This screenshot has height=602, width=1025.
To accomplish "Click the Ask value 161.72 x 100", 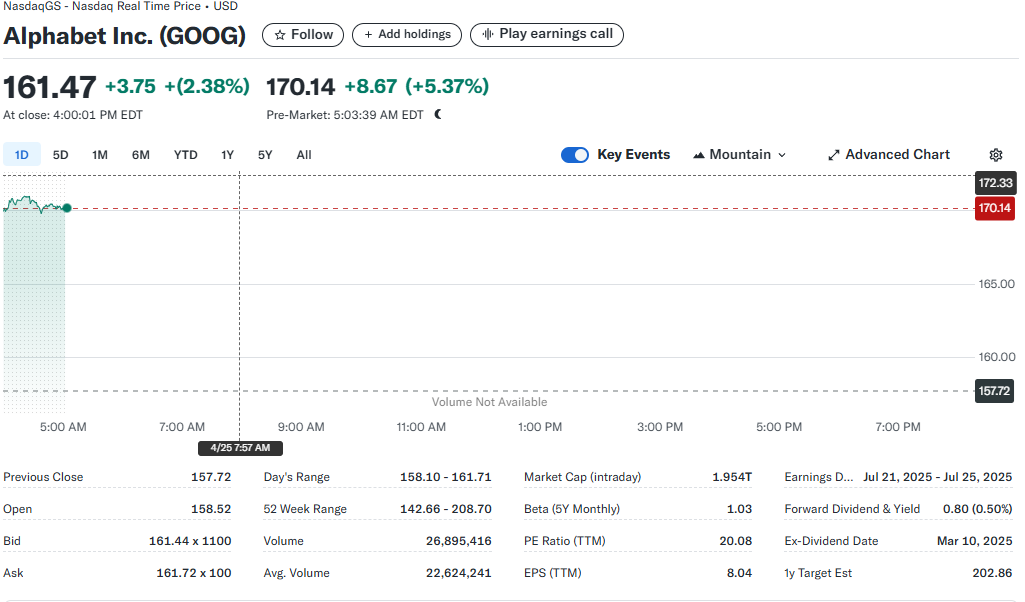I will (x=193, y=573).
